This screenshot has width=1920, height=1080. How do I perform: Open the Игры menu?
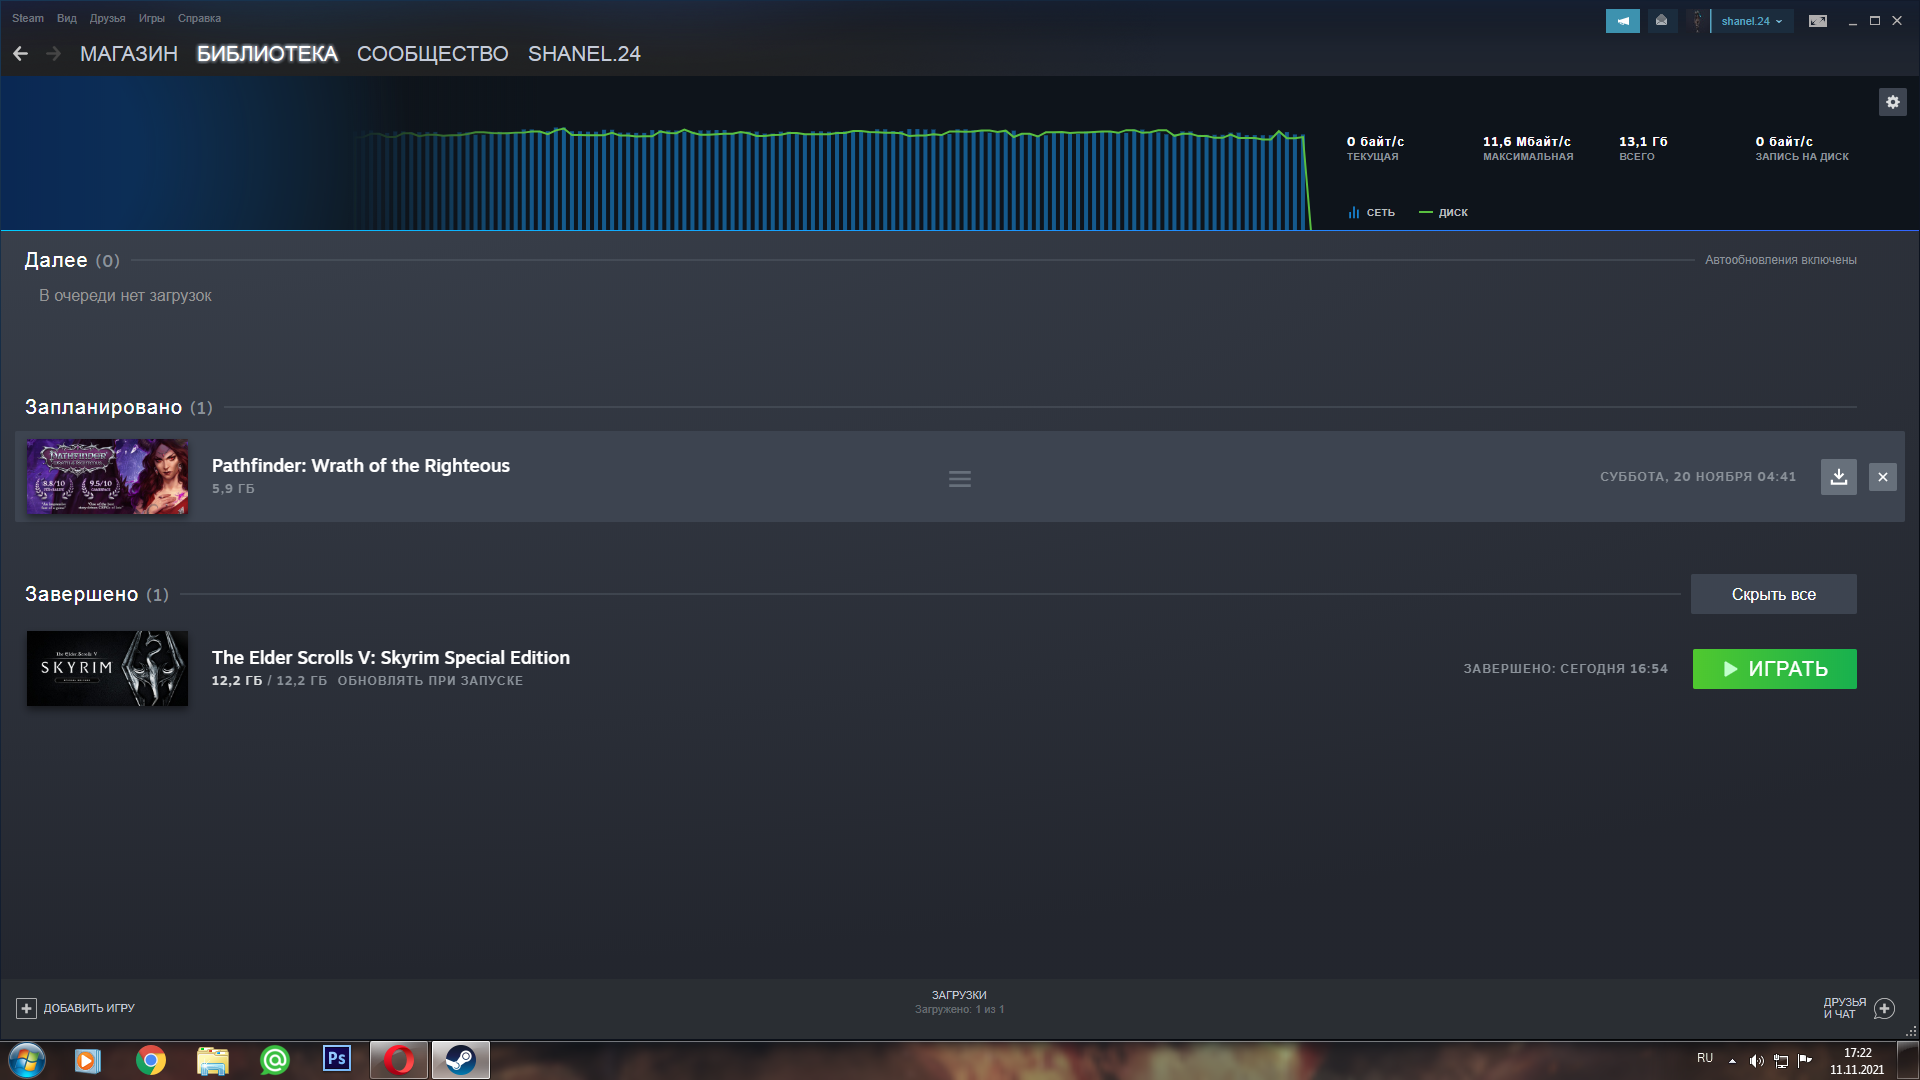151,18
